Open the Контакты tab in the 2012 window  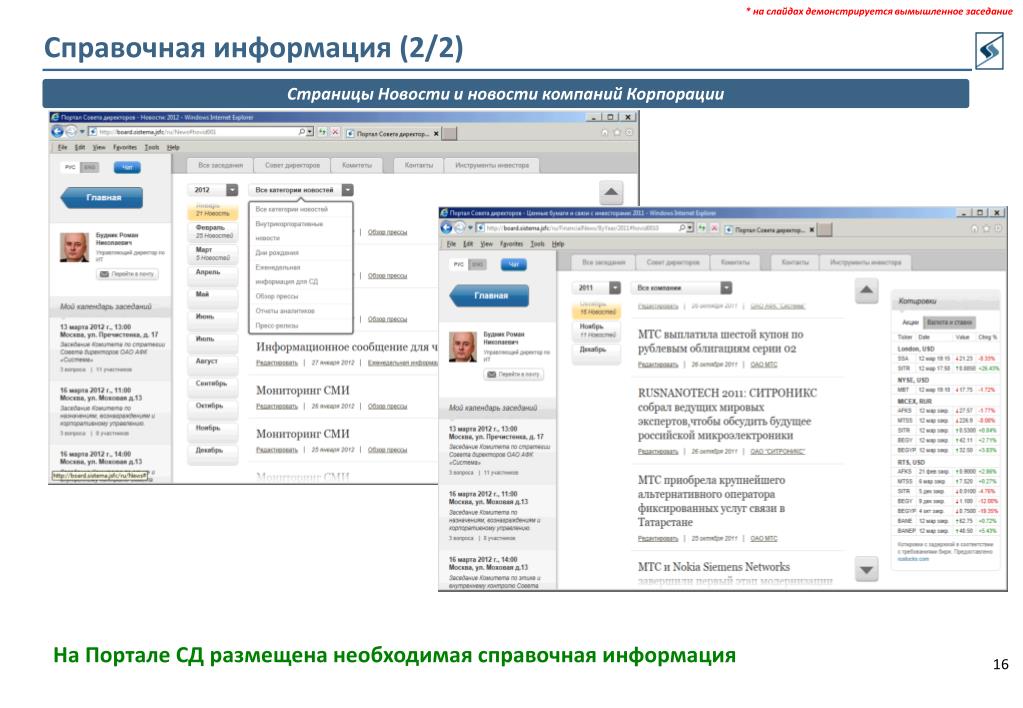pyautogui.click(x=419, y=166)
